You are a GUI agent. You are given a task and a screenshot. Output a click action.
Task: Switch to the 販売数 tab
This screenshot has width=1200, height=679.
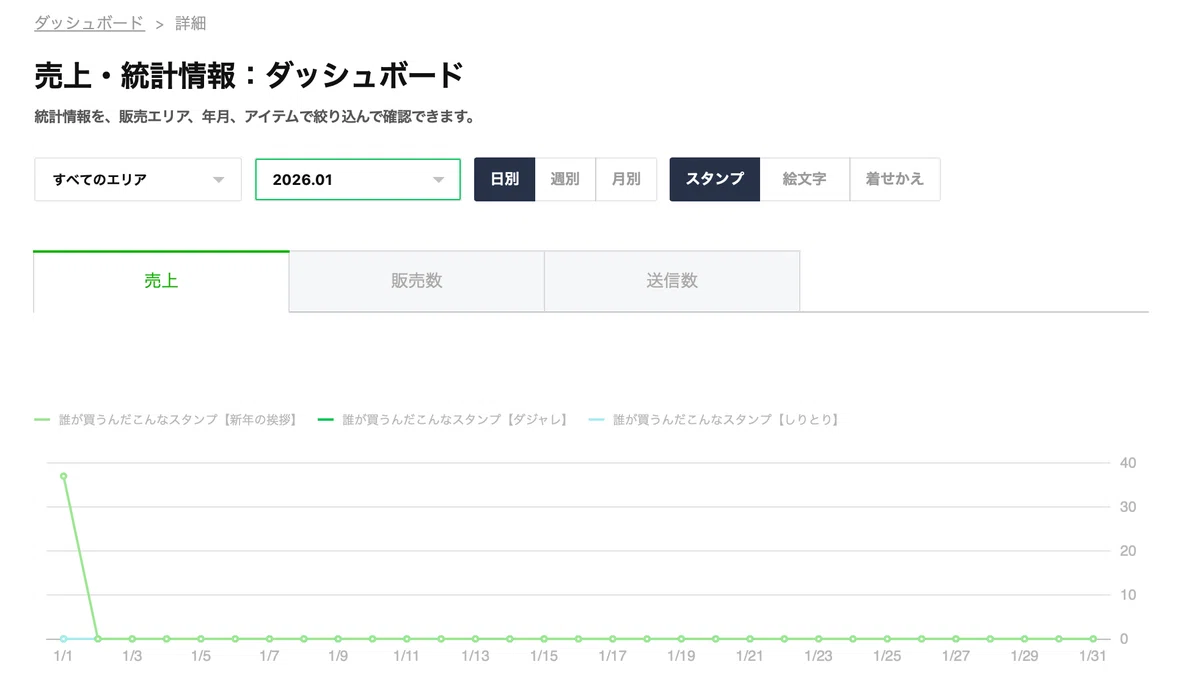417,281
